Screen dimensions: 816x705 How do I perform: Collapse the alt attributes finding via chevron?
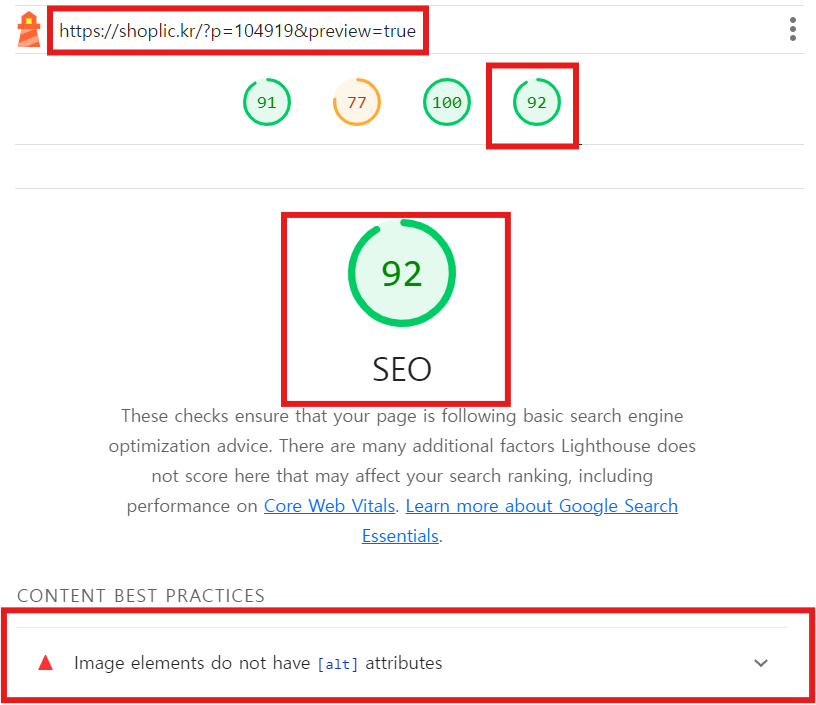pos(761,662)
